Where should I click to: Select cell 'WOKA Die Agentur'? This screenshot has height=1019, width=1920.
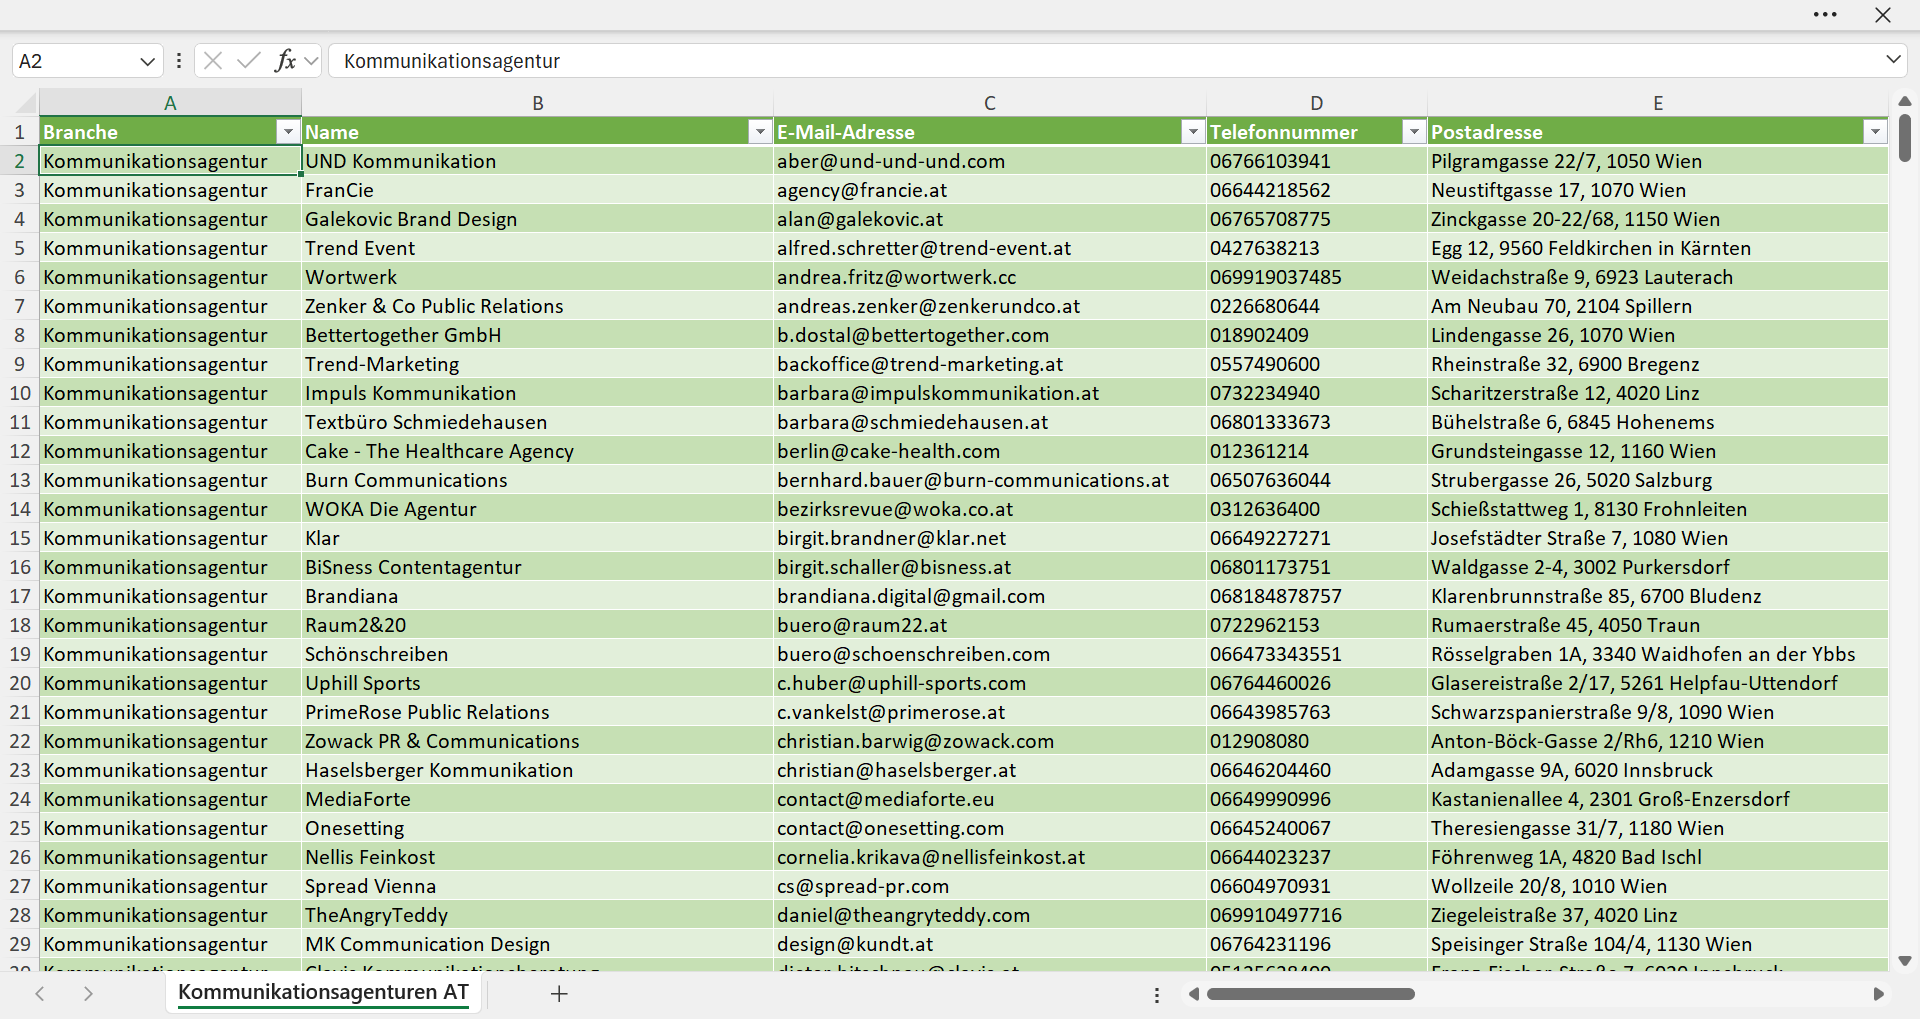click(538, 509)
